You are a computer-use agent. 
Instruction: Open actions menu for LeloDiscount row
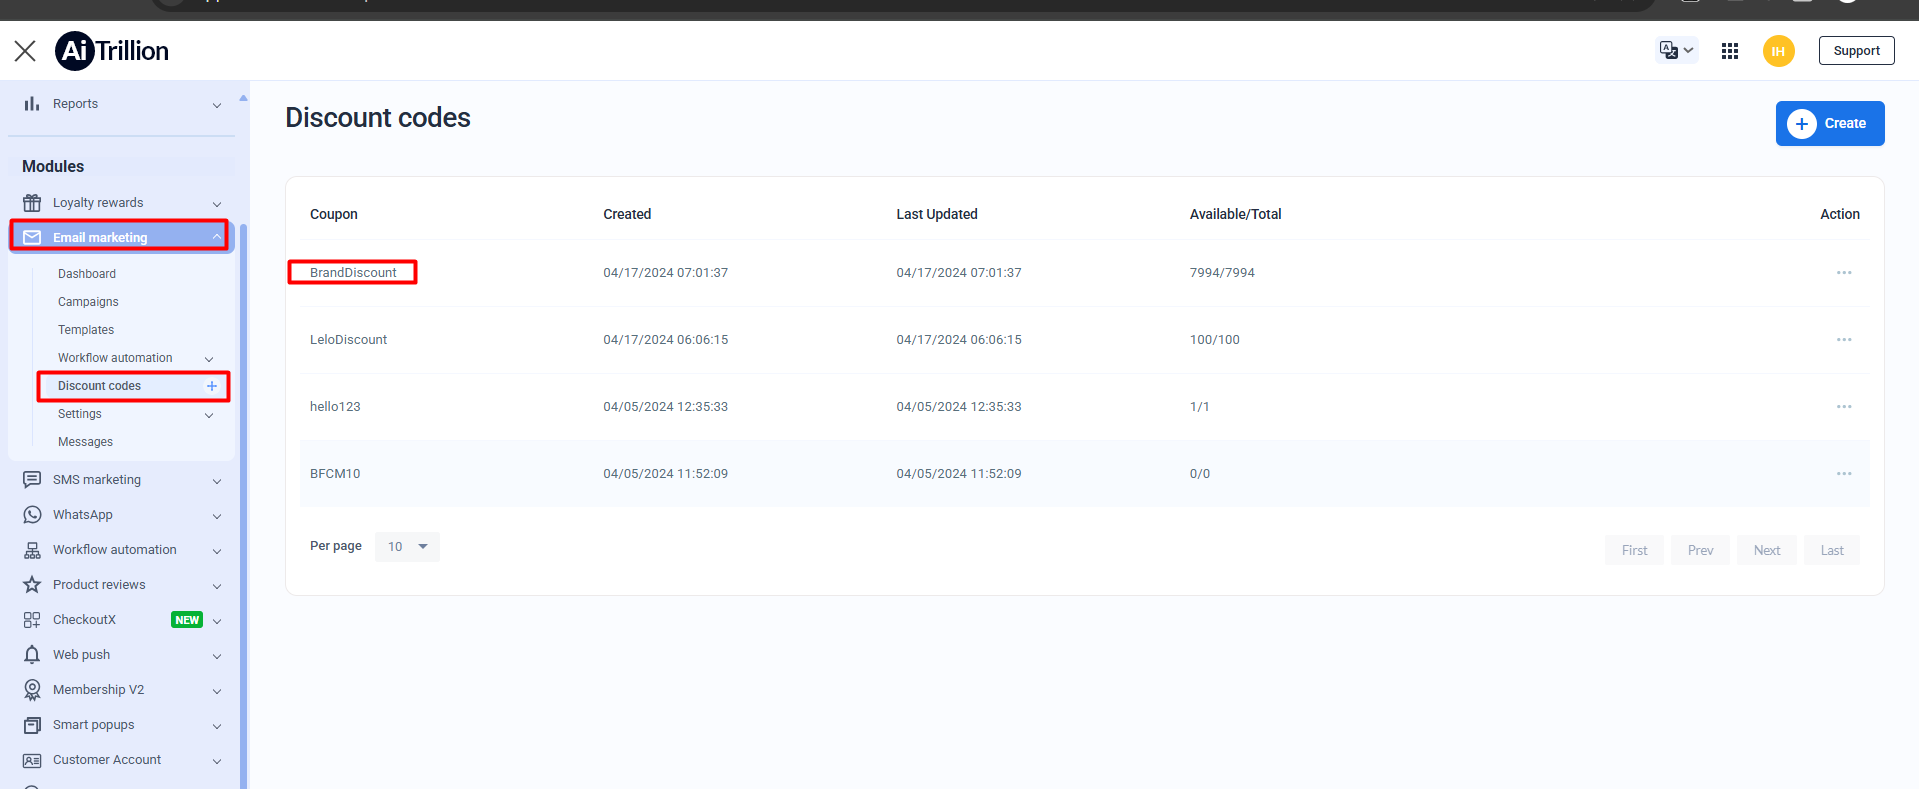[x=1844, y=340]
